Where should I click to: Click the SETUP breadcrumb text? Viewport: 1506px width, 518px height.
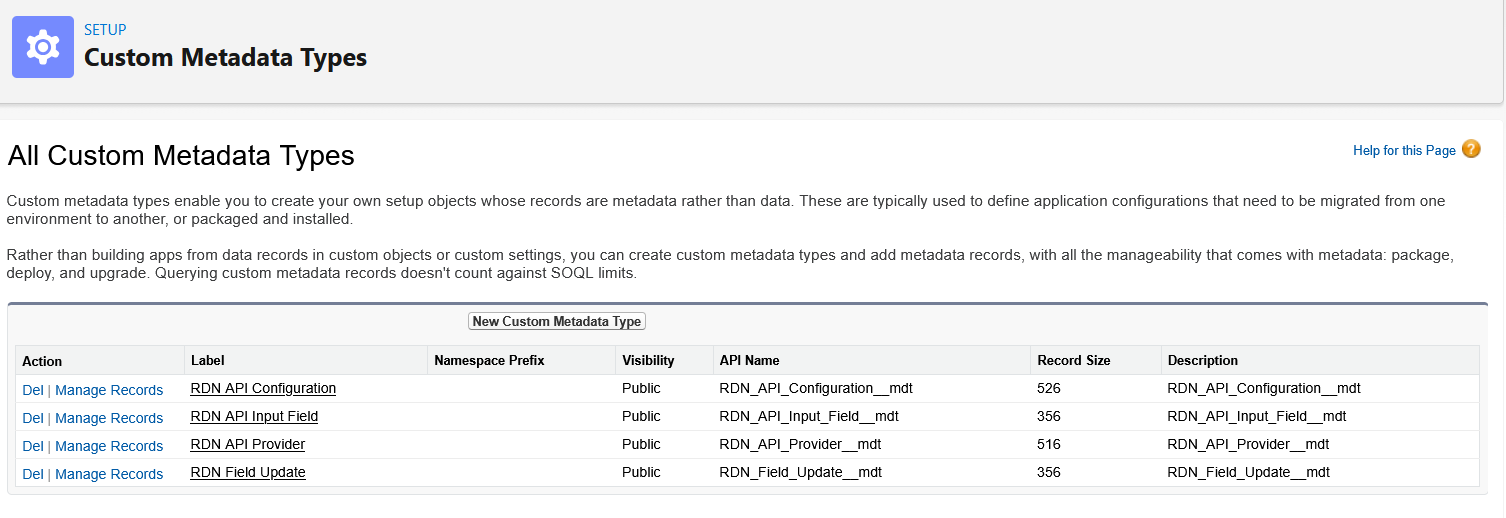(105, 30)
